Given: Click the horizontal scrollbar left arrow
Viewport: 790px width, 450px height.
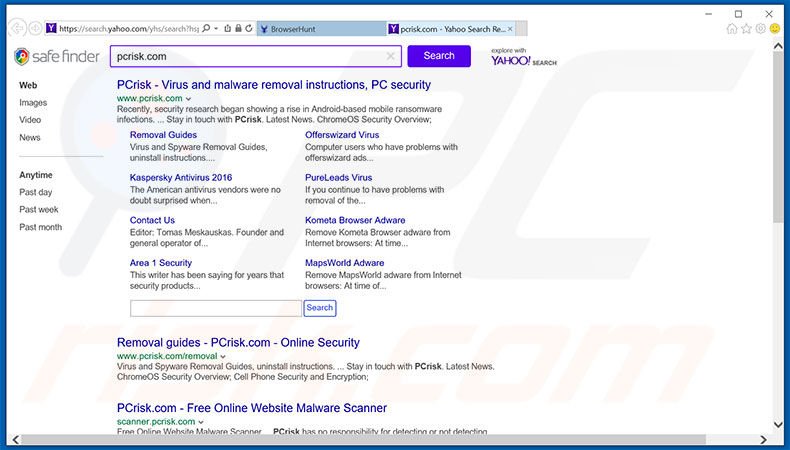Looking at the screenshot, I should tap(15, 439).
